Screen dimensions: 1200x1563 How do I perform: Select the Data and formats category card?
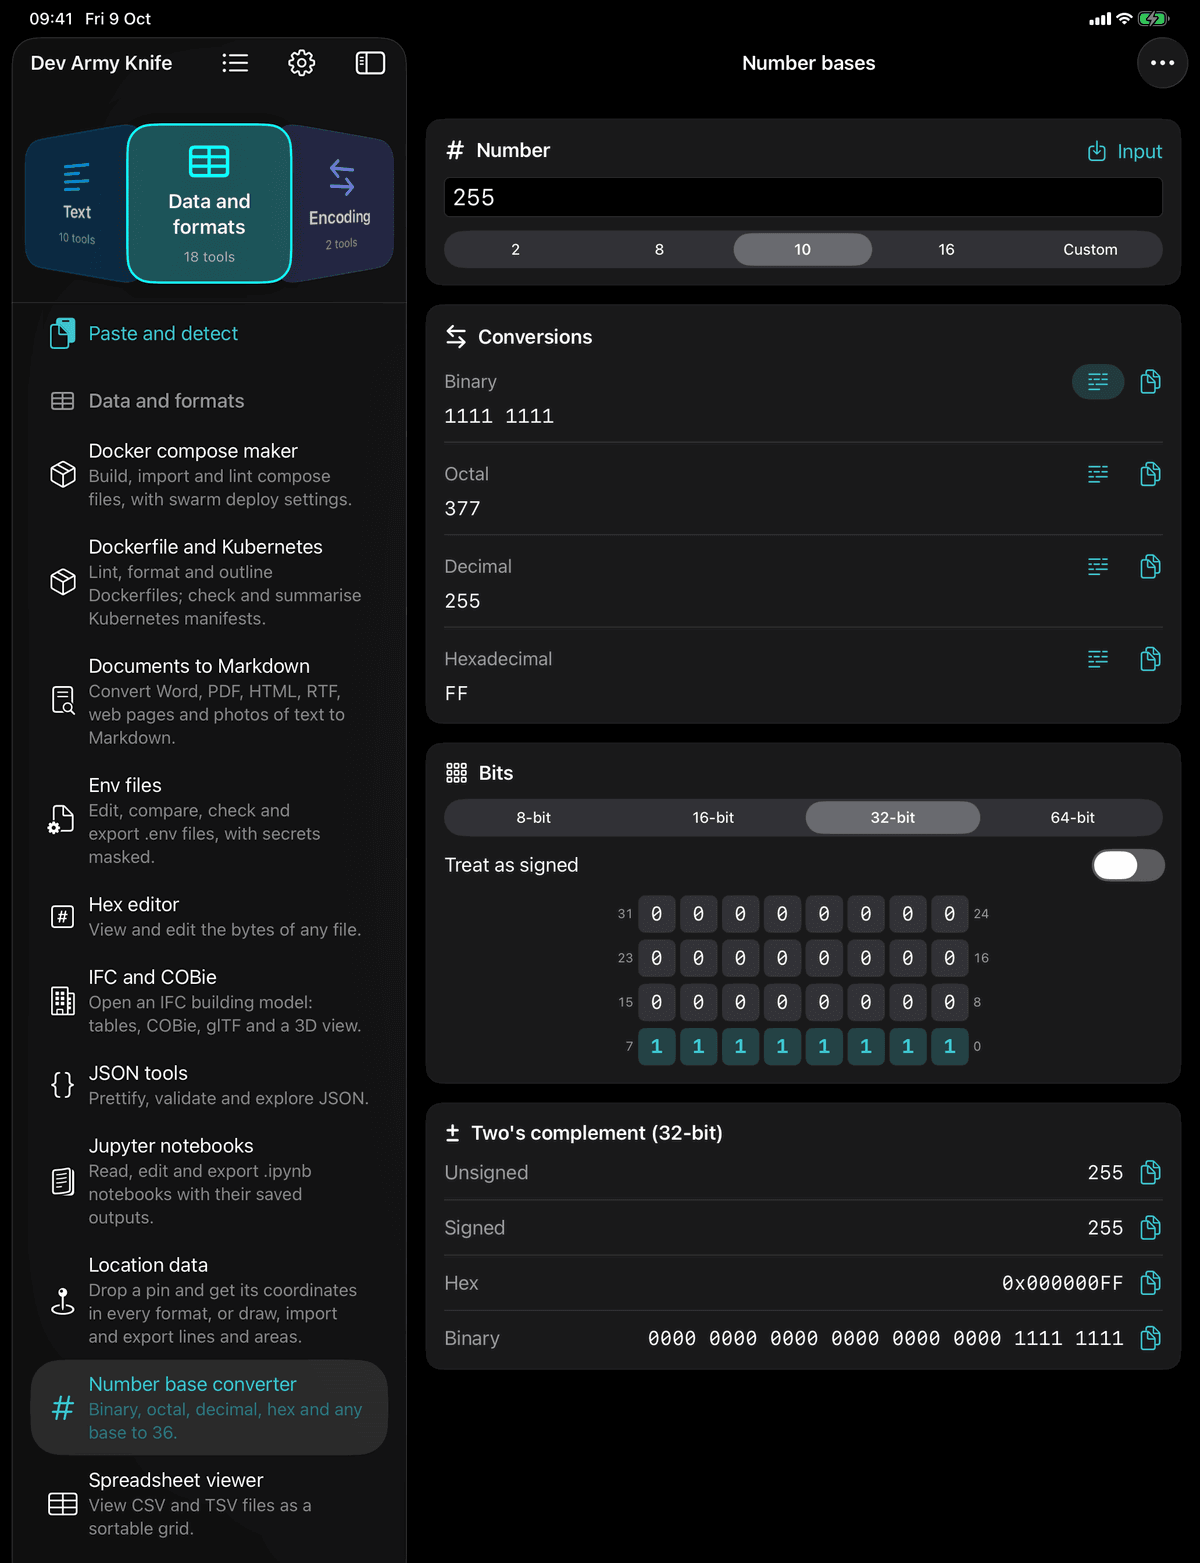[209, 203]
